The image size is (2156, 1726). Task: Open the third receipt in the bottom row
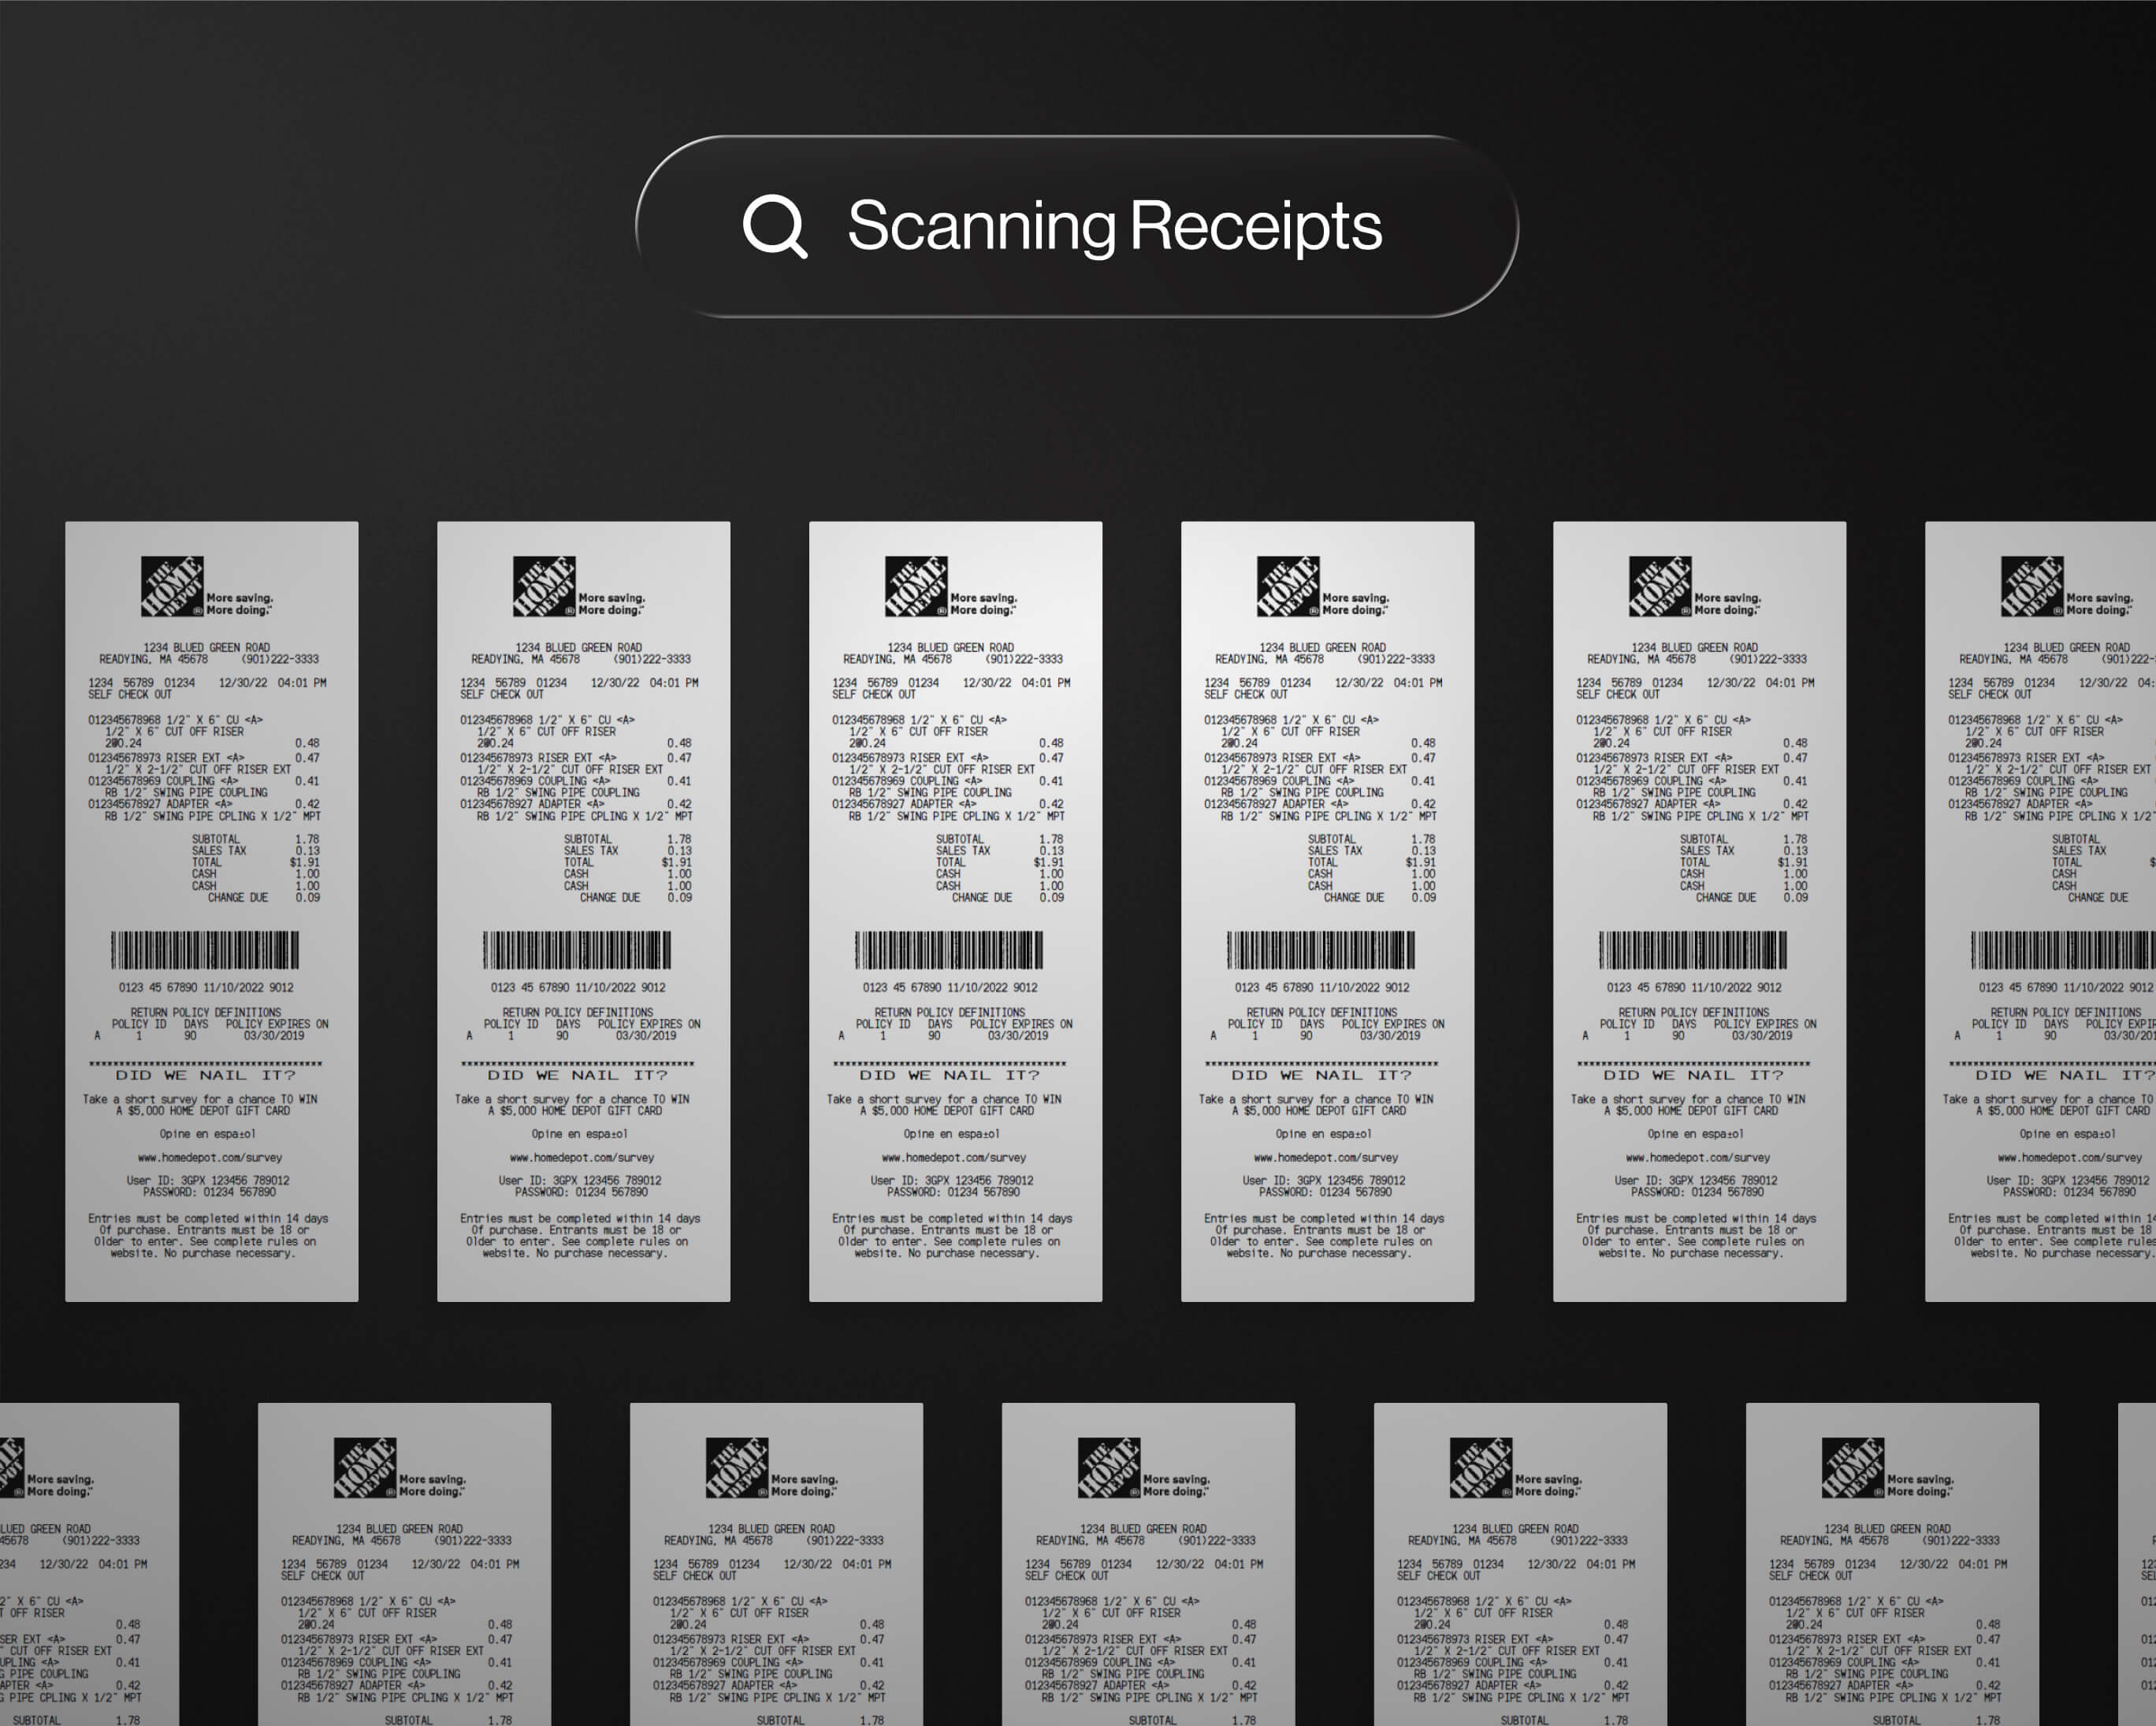coord(777,1564)
